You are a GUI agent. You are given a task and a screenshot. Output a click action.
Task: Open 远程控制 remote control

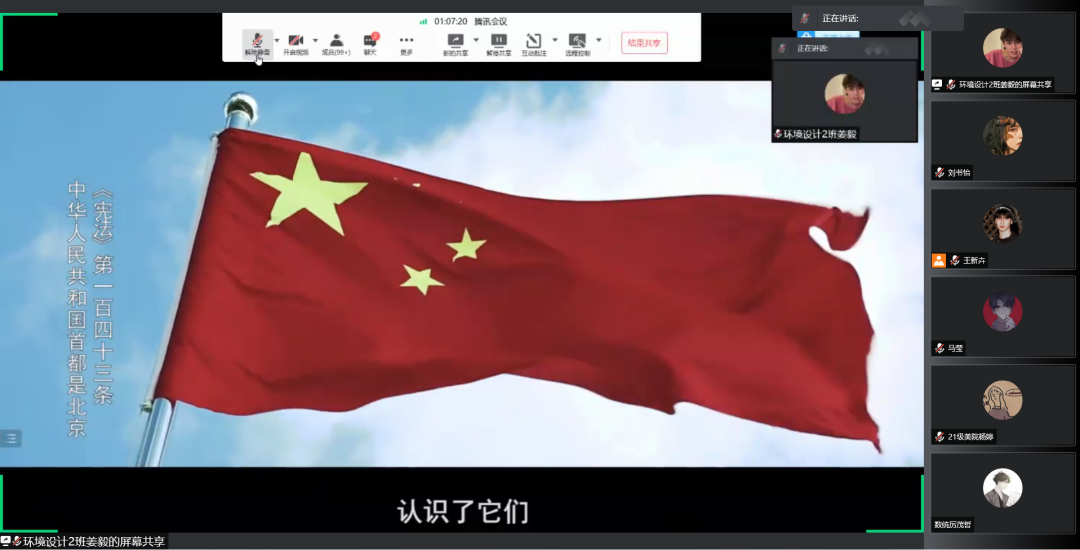click(x=577, y=41)
